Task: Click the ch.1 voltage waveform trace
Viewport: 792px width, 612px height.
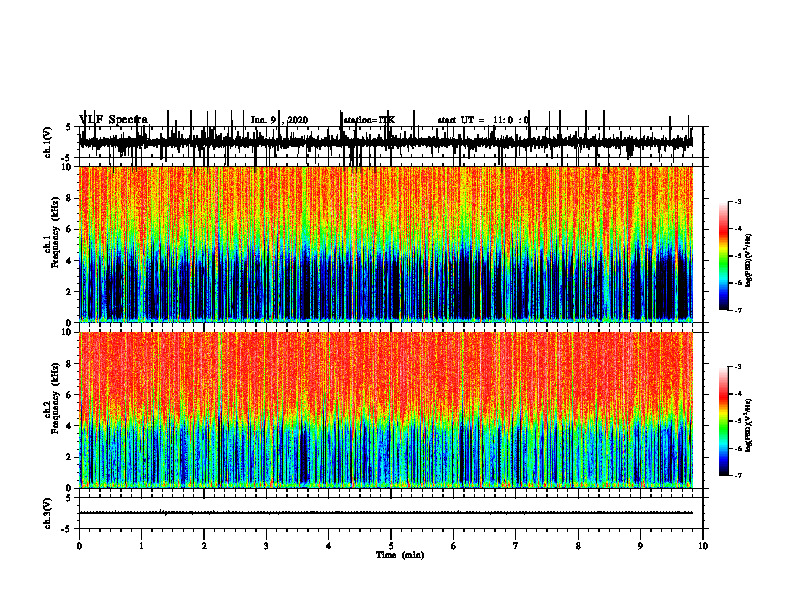Action: (386, 141)
